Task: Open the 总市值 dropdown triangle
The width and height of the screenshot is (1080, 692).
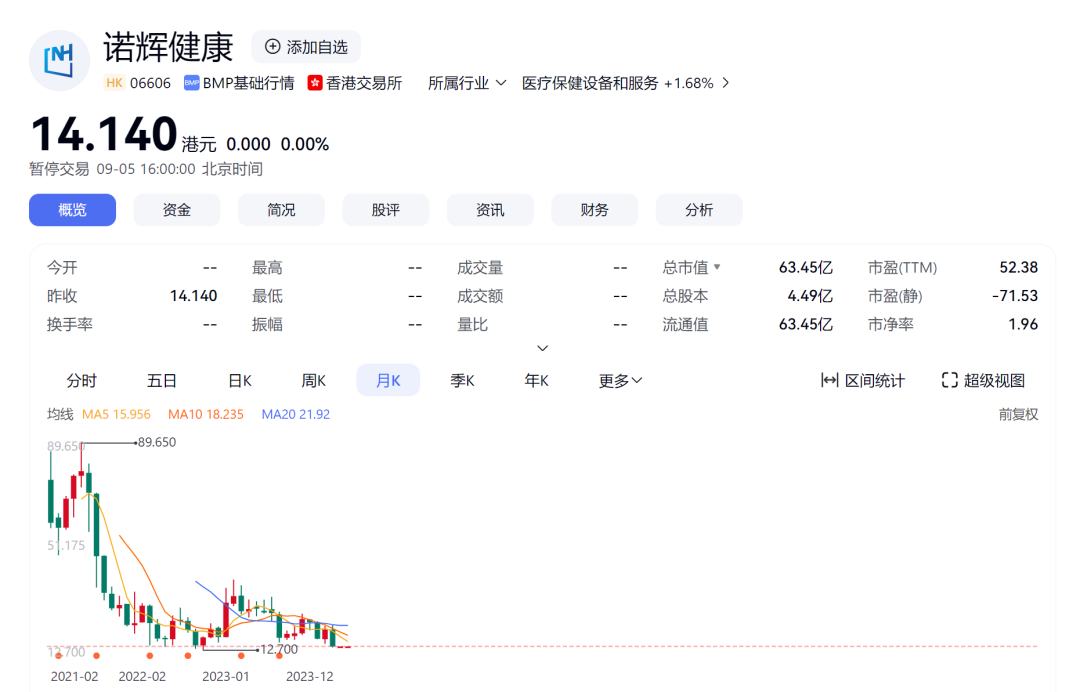Action: click(717, 266)
